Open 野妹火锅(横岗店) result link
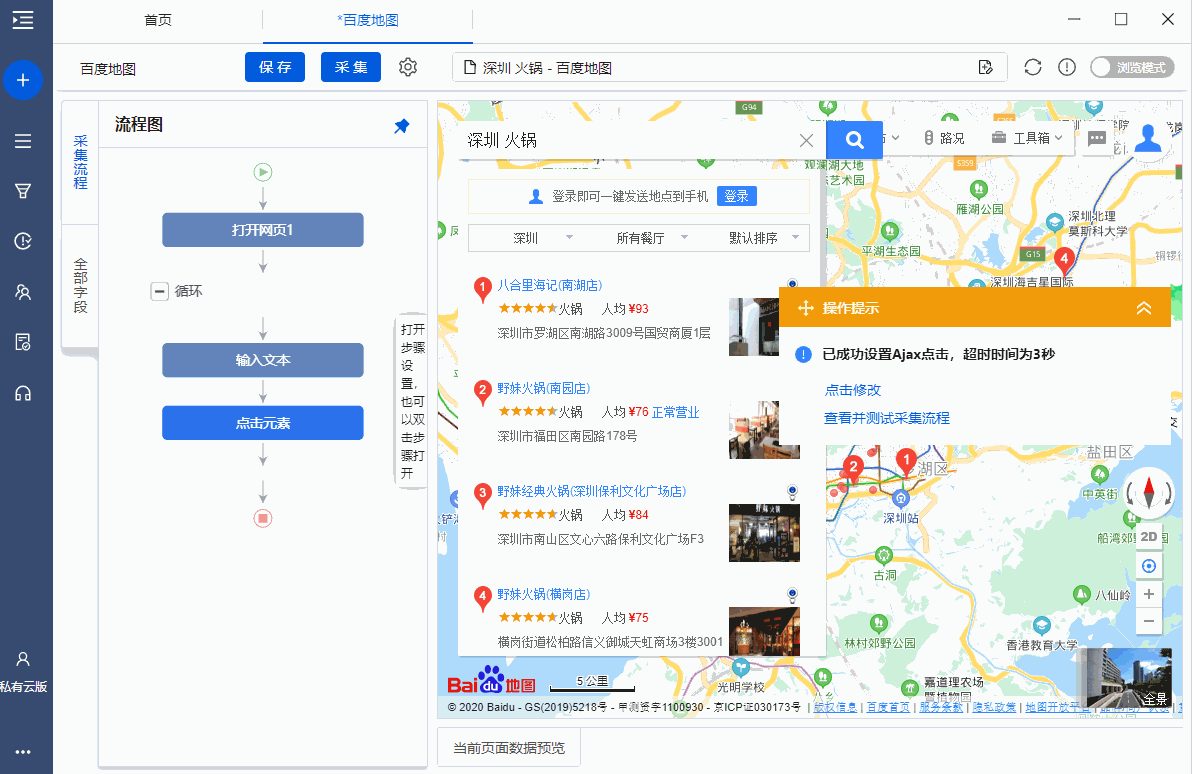The height and width of the screenshot is (774, 1192). pyautogui.click(x=544, y=595)
